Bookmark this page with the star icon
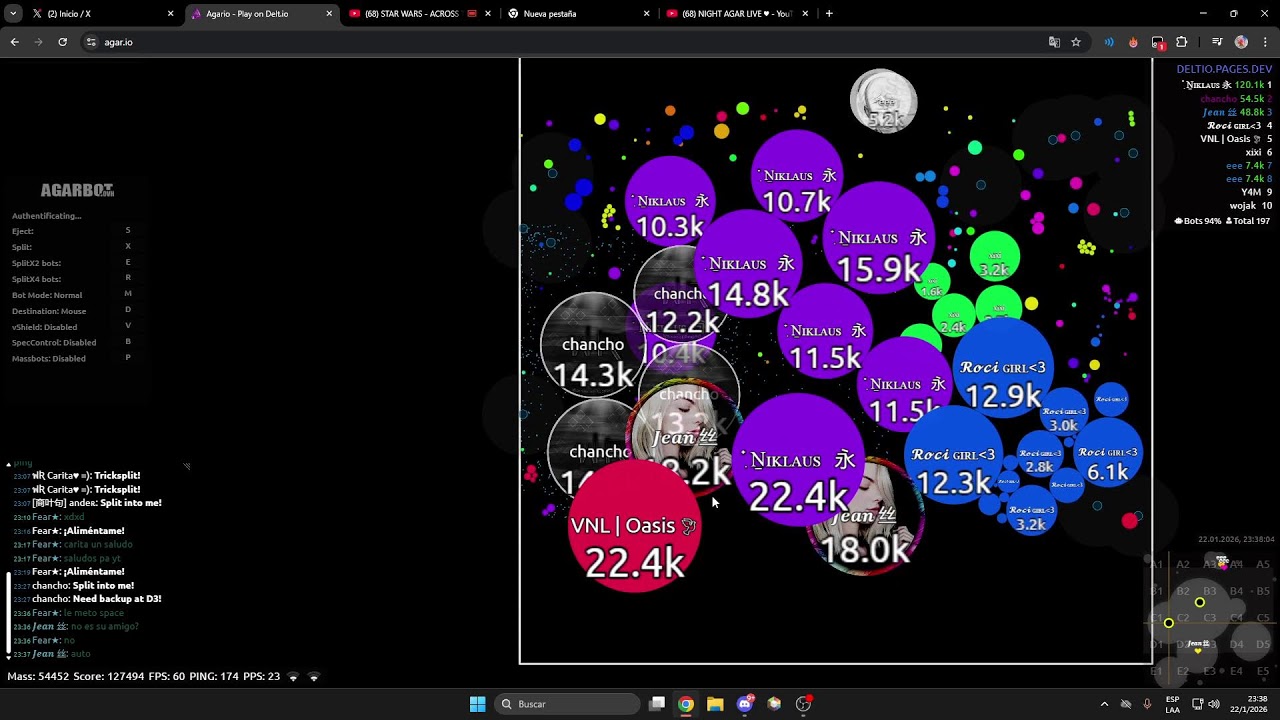Viewport: 1280px width, 720px height. pyautogui.click(x=1076, y=42)
